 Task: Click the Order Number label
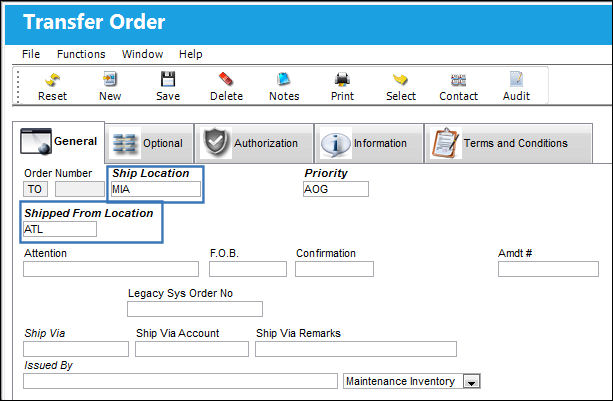[58, 173]
